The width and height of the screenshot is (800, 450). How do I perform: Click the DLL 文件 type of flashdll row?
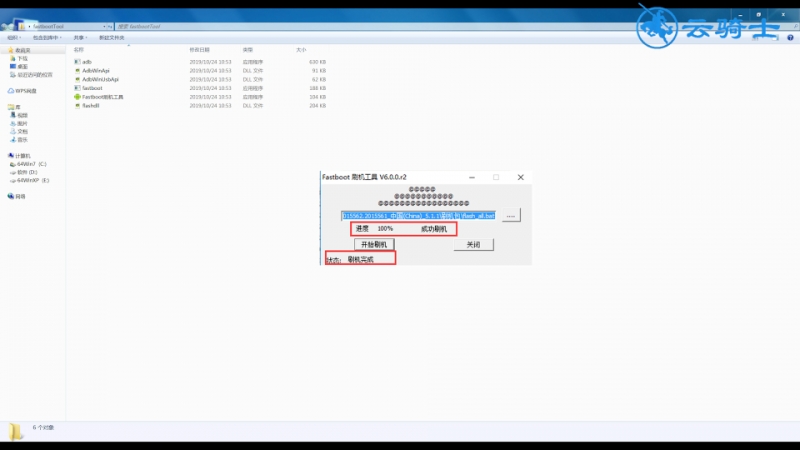click(253, 106)
